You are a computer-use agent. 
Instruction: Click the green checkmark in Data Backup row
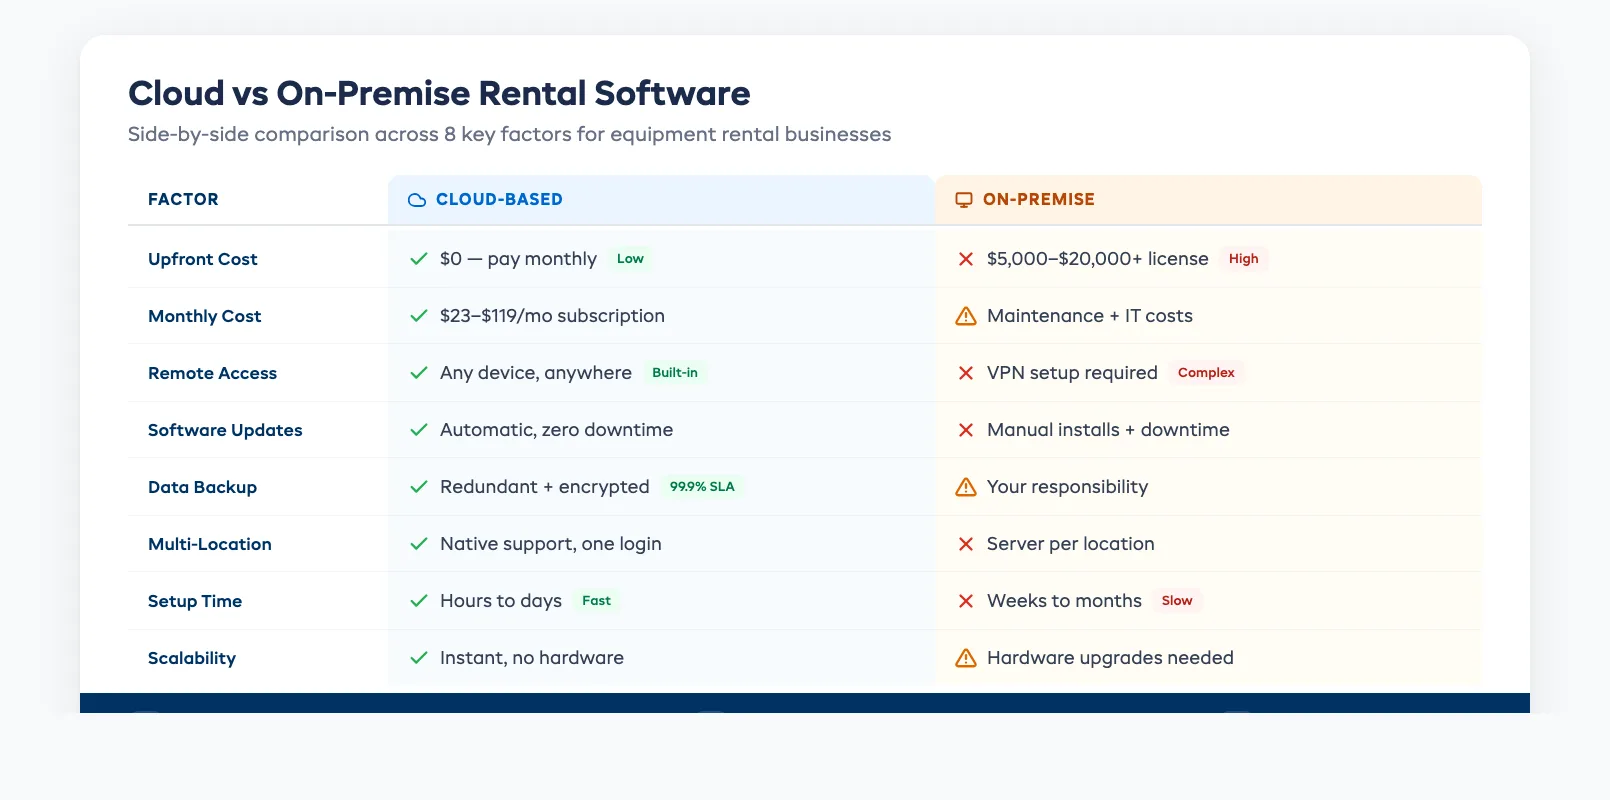coord(419,487)
